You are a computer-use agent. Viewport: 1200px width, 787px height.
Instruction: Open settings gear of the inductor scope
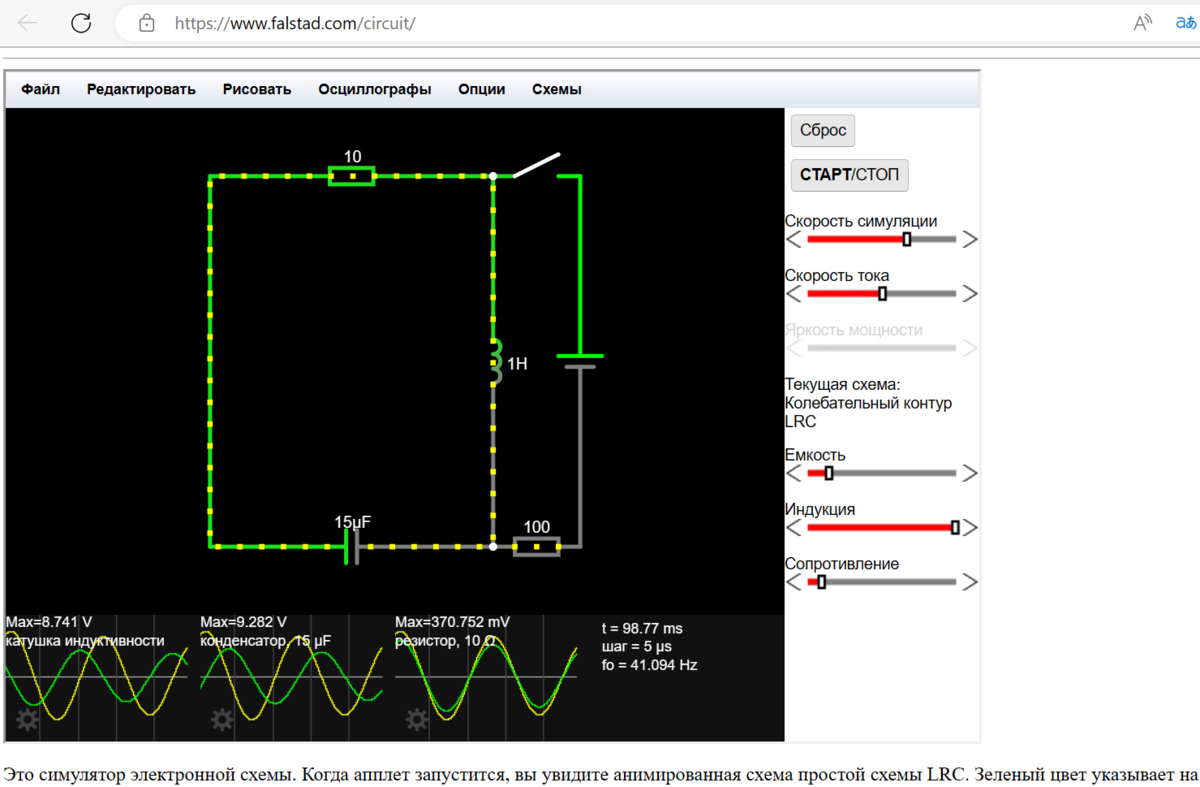27,719
